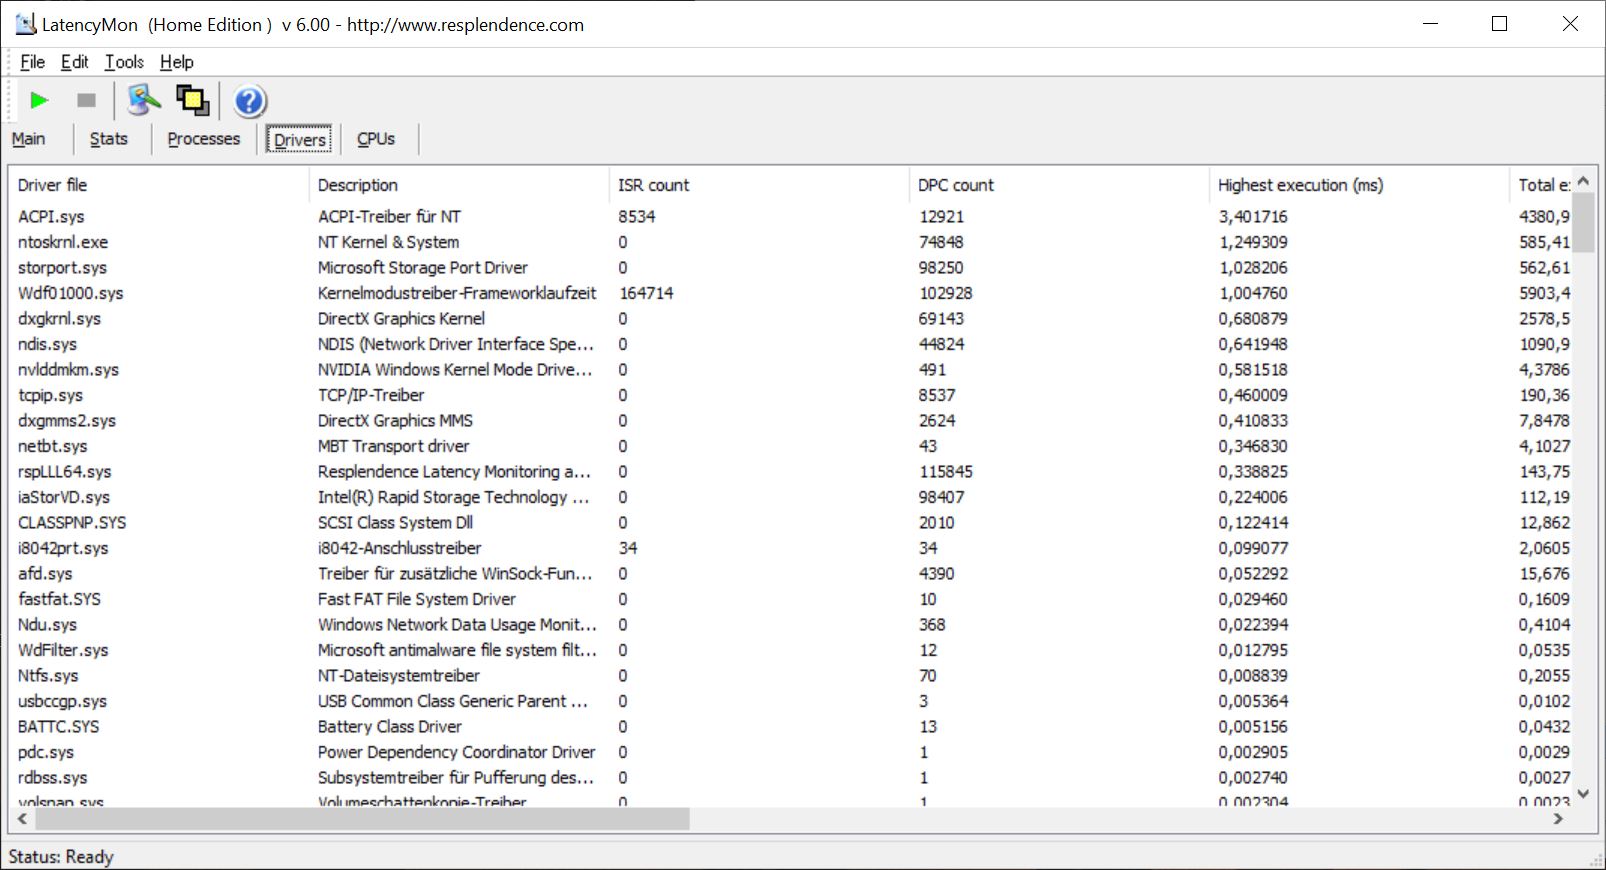Open help via blue question mark icon
The height and width of the screenshot is (870, 1606).
pos(249,101)
